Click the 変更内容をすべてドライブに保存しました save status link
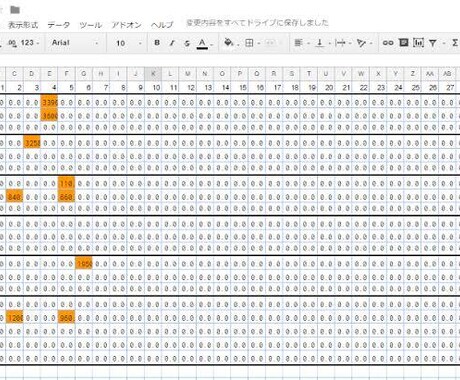This screenshot has height=380, width=460. pyautogui.click(x=257, y=23)
